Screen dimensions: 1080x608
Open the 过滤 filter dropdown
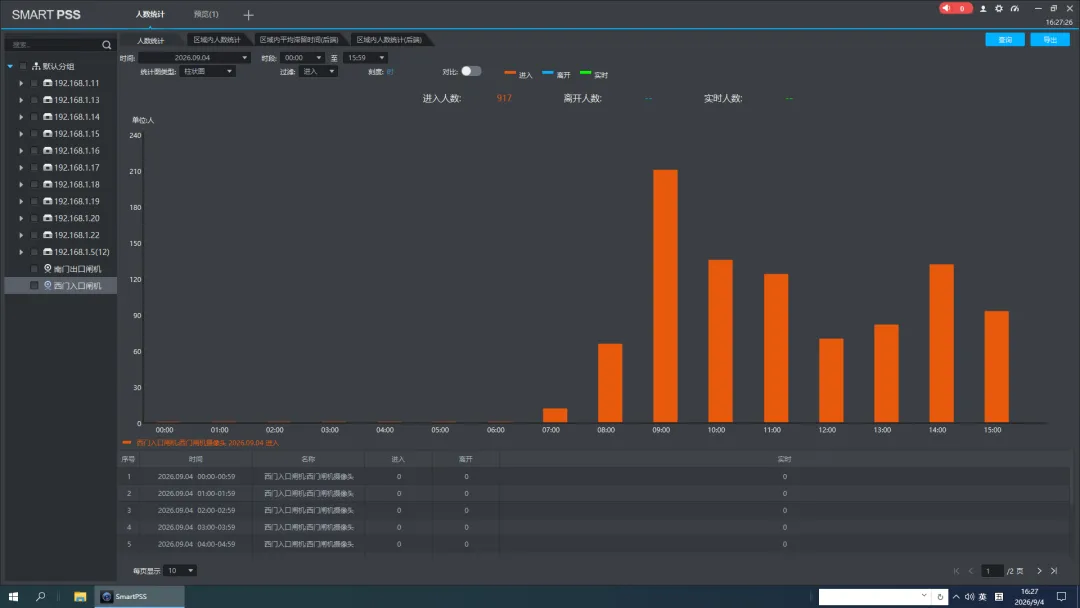[x=318, y=72]
